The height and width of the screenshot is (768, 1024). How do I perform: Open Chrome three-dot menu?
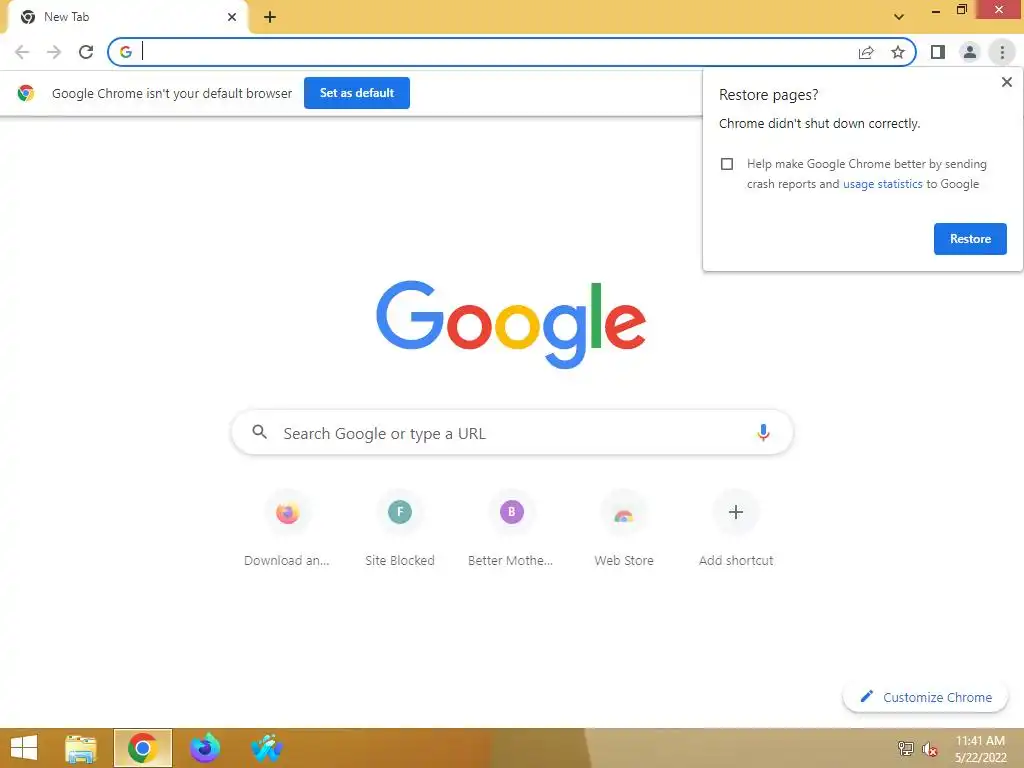point(1002,52)
